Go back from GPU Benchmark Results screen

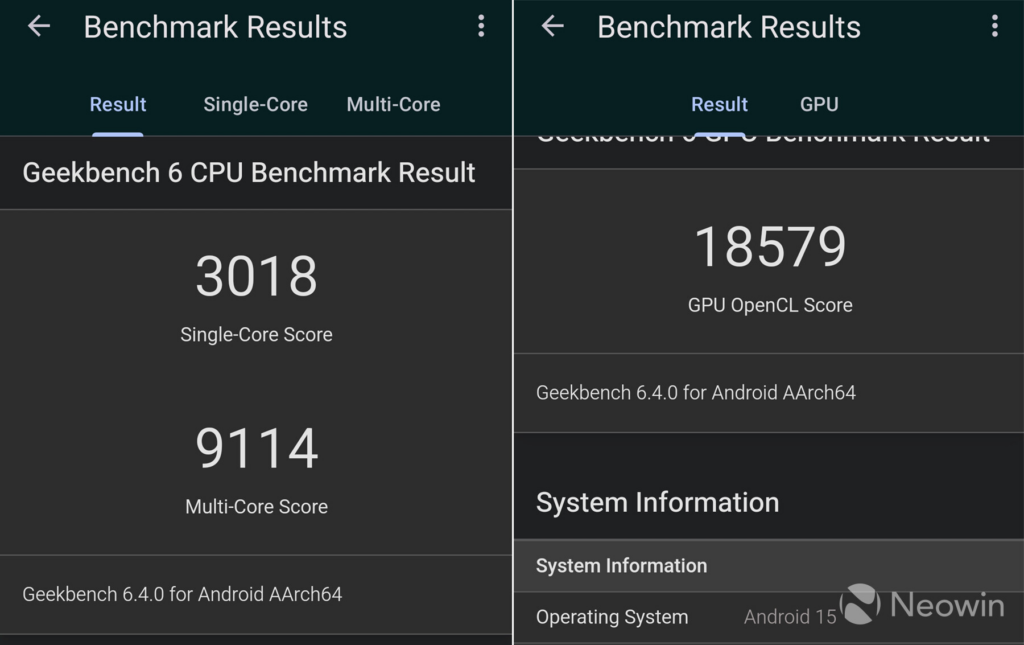pyautogui.click(x=552, y=27)
